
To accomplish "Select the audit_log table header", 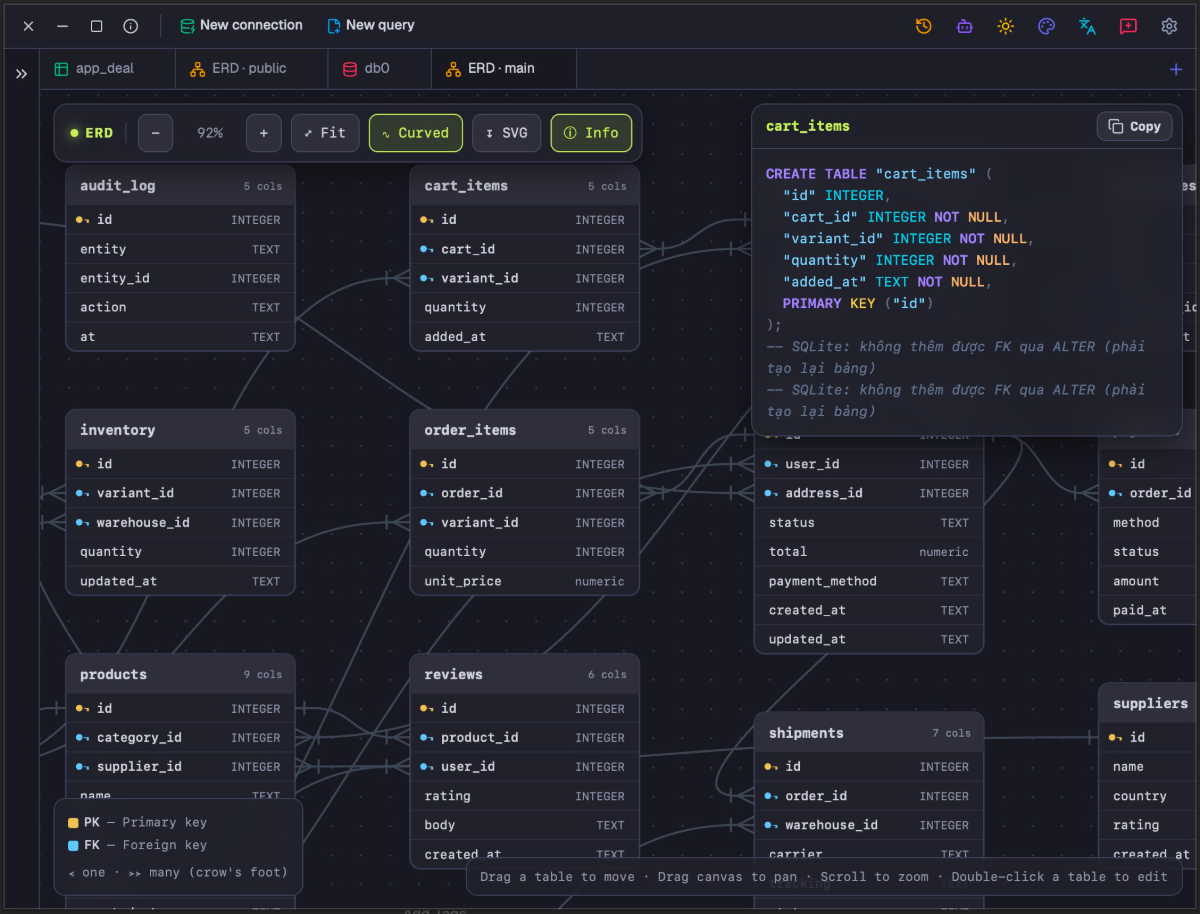I will pyautogui.click(x=180, y=186).
